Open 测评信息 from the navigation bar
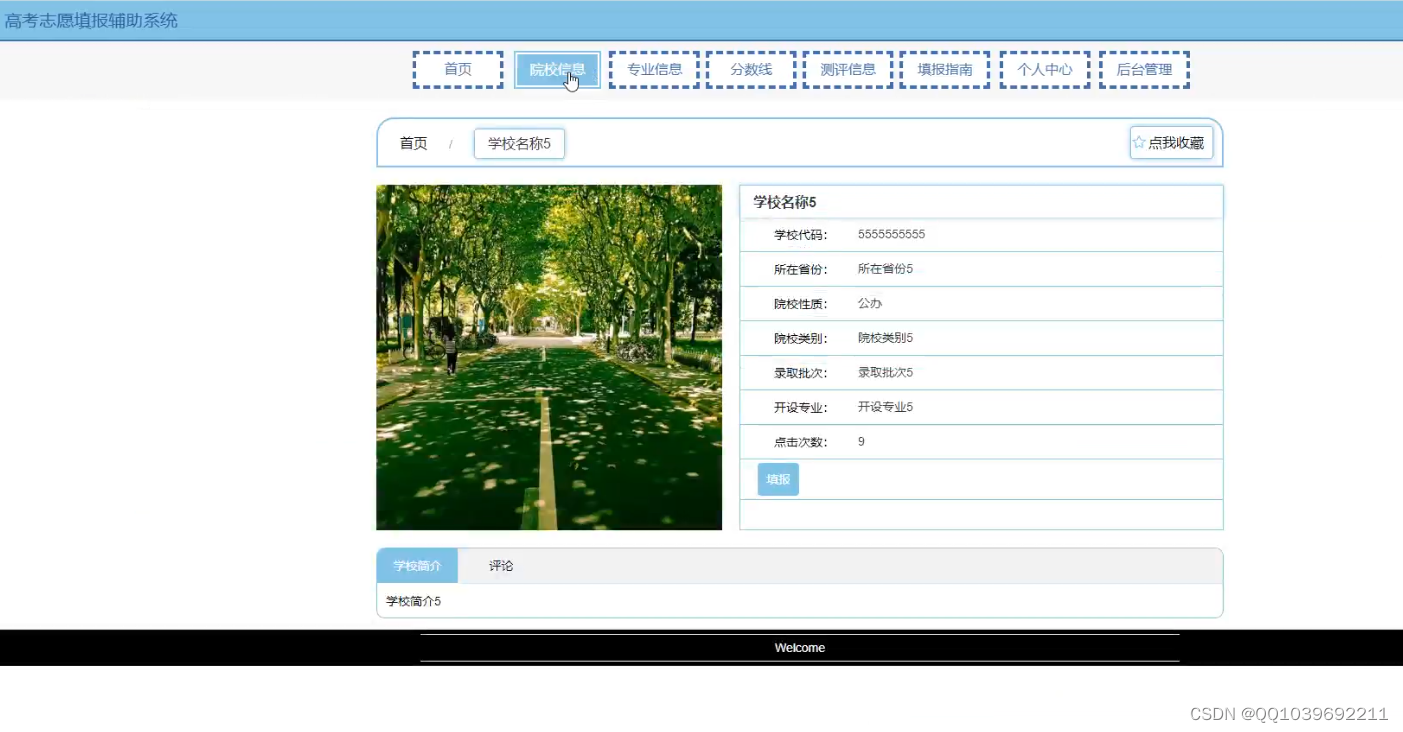 pyautogui.click(x=848, y=70)
